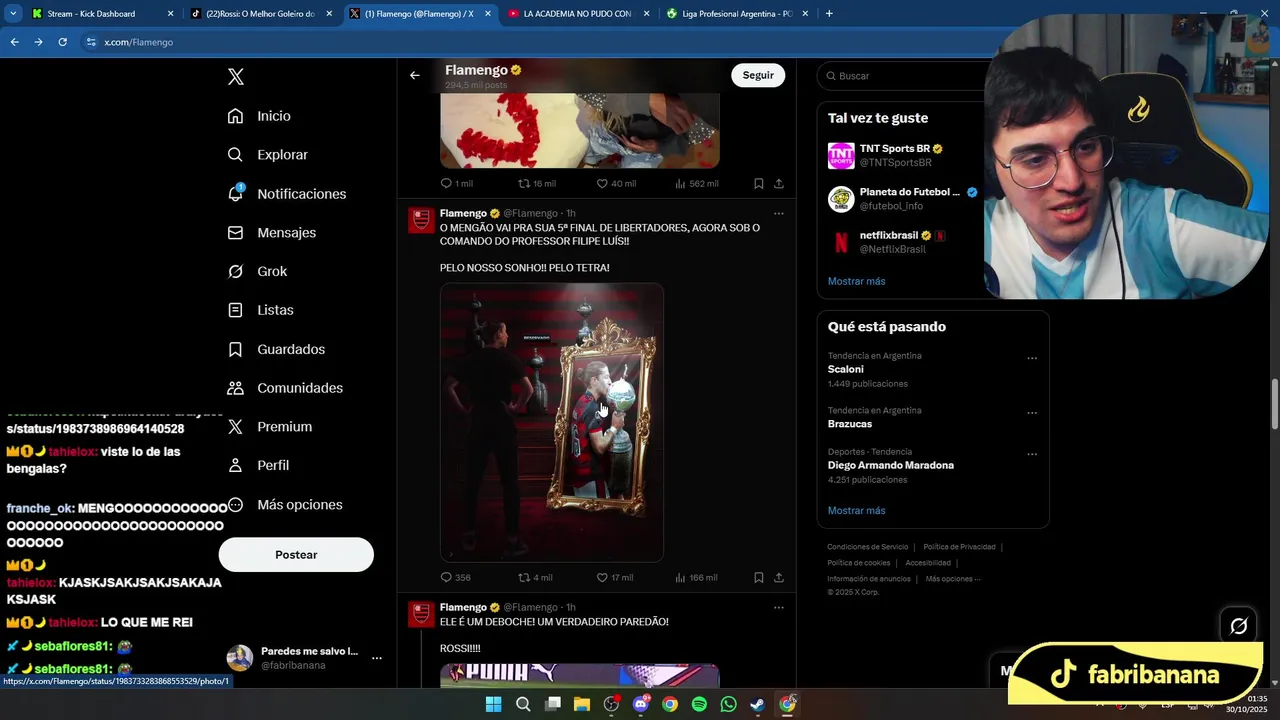Open Condiciones de Servicio footer link
1280x720 pixels.
(x=867, y=547)
